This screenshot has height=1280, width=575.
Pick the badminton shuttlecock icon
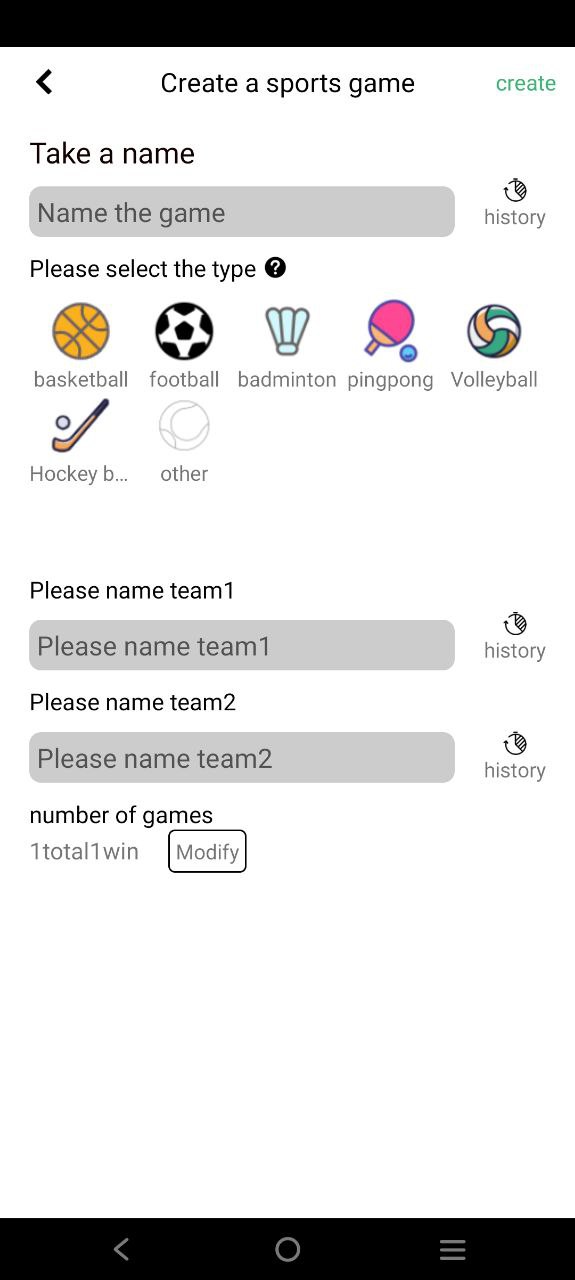pyautogui.click(x=287, y=331)
